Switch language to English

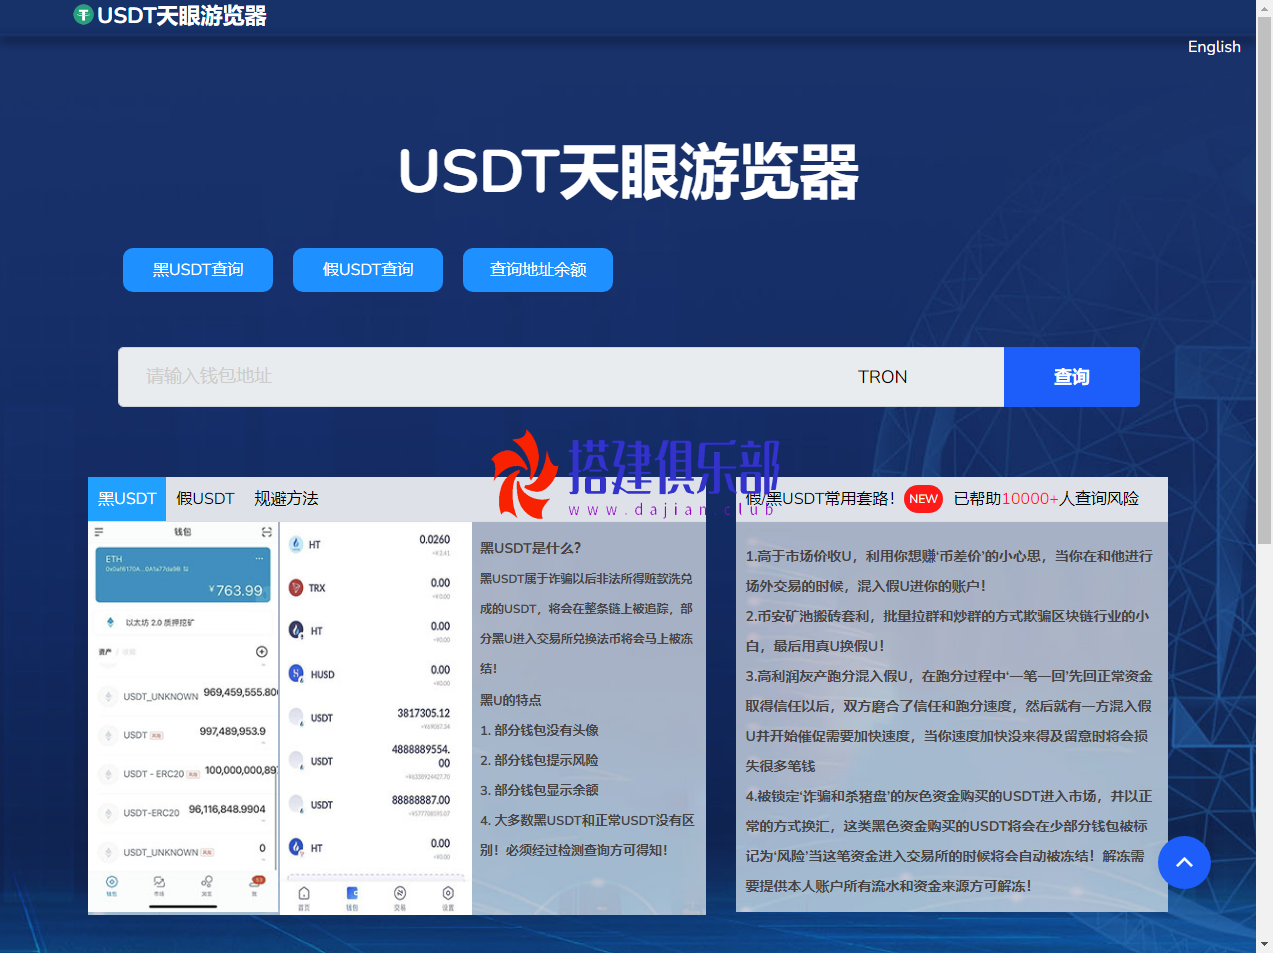1214,47
